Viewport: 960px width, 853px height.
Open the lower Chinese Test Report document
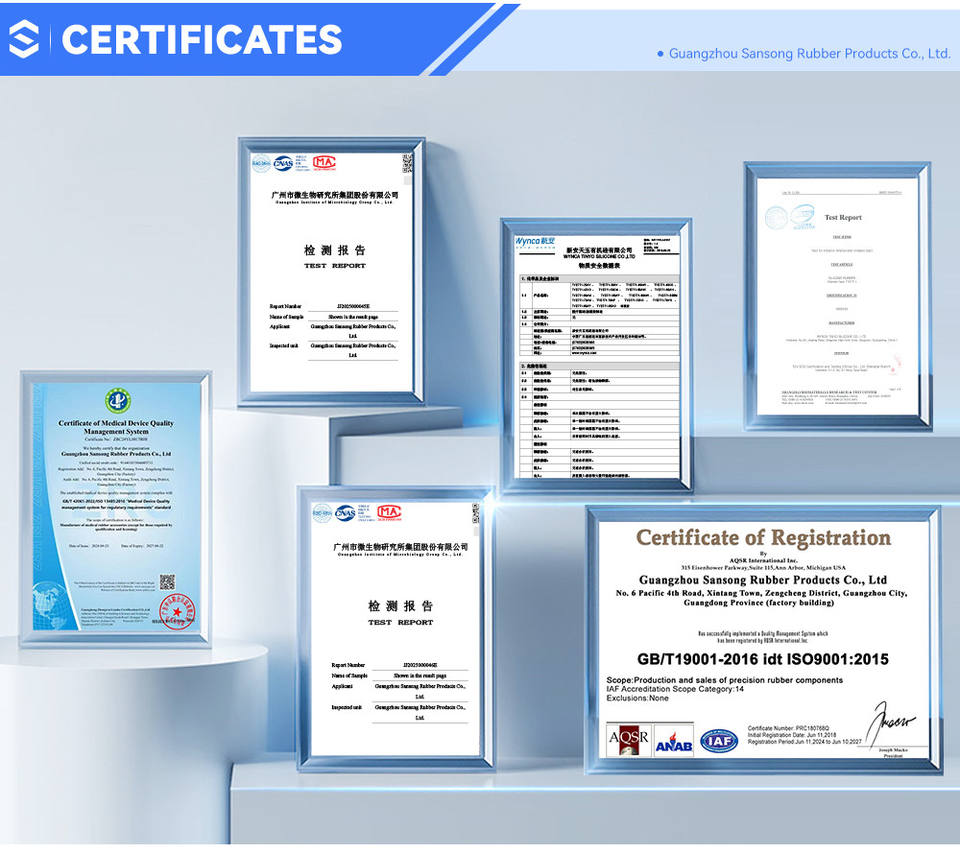click(396, 628)
